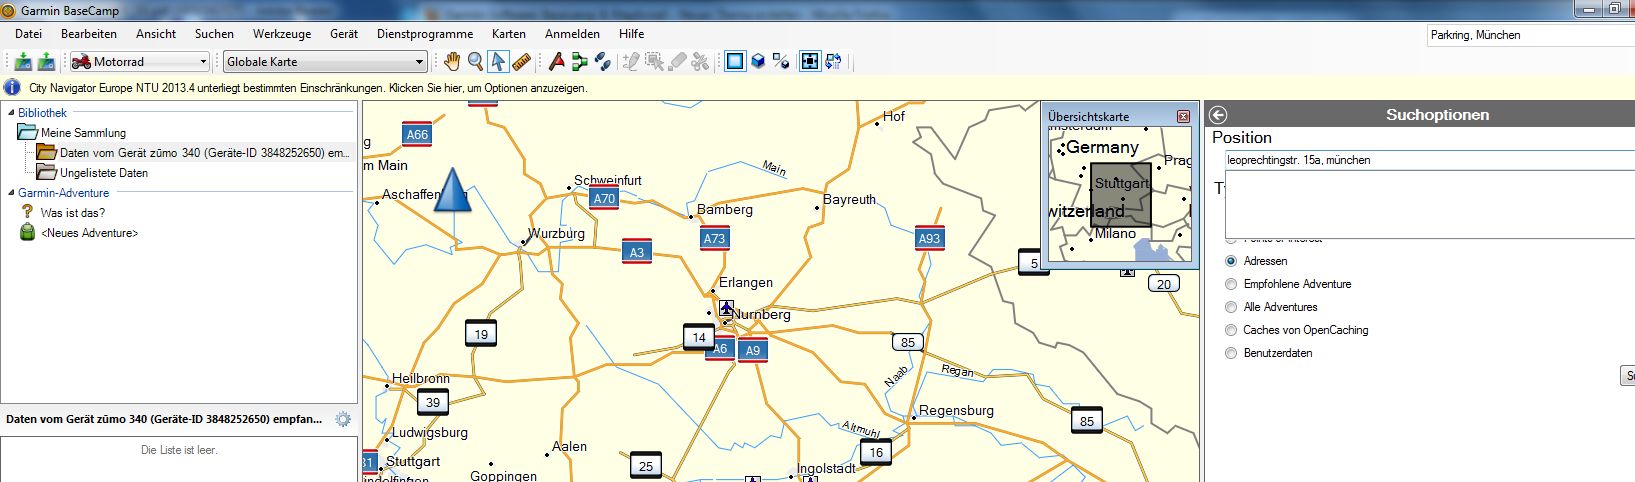1635x482 pixels.
Task: Switch to 3D map cube icon
Action: pyautogui.click(x=758, y=62)
